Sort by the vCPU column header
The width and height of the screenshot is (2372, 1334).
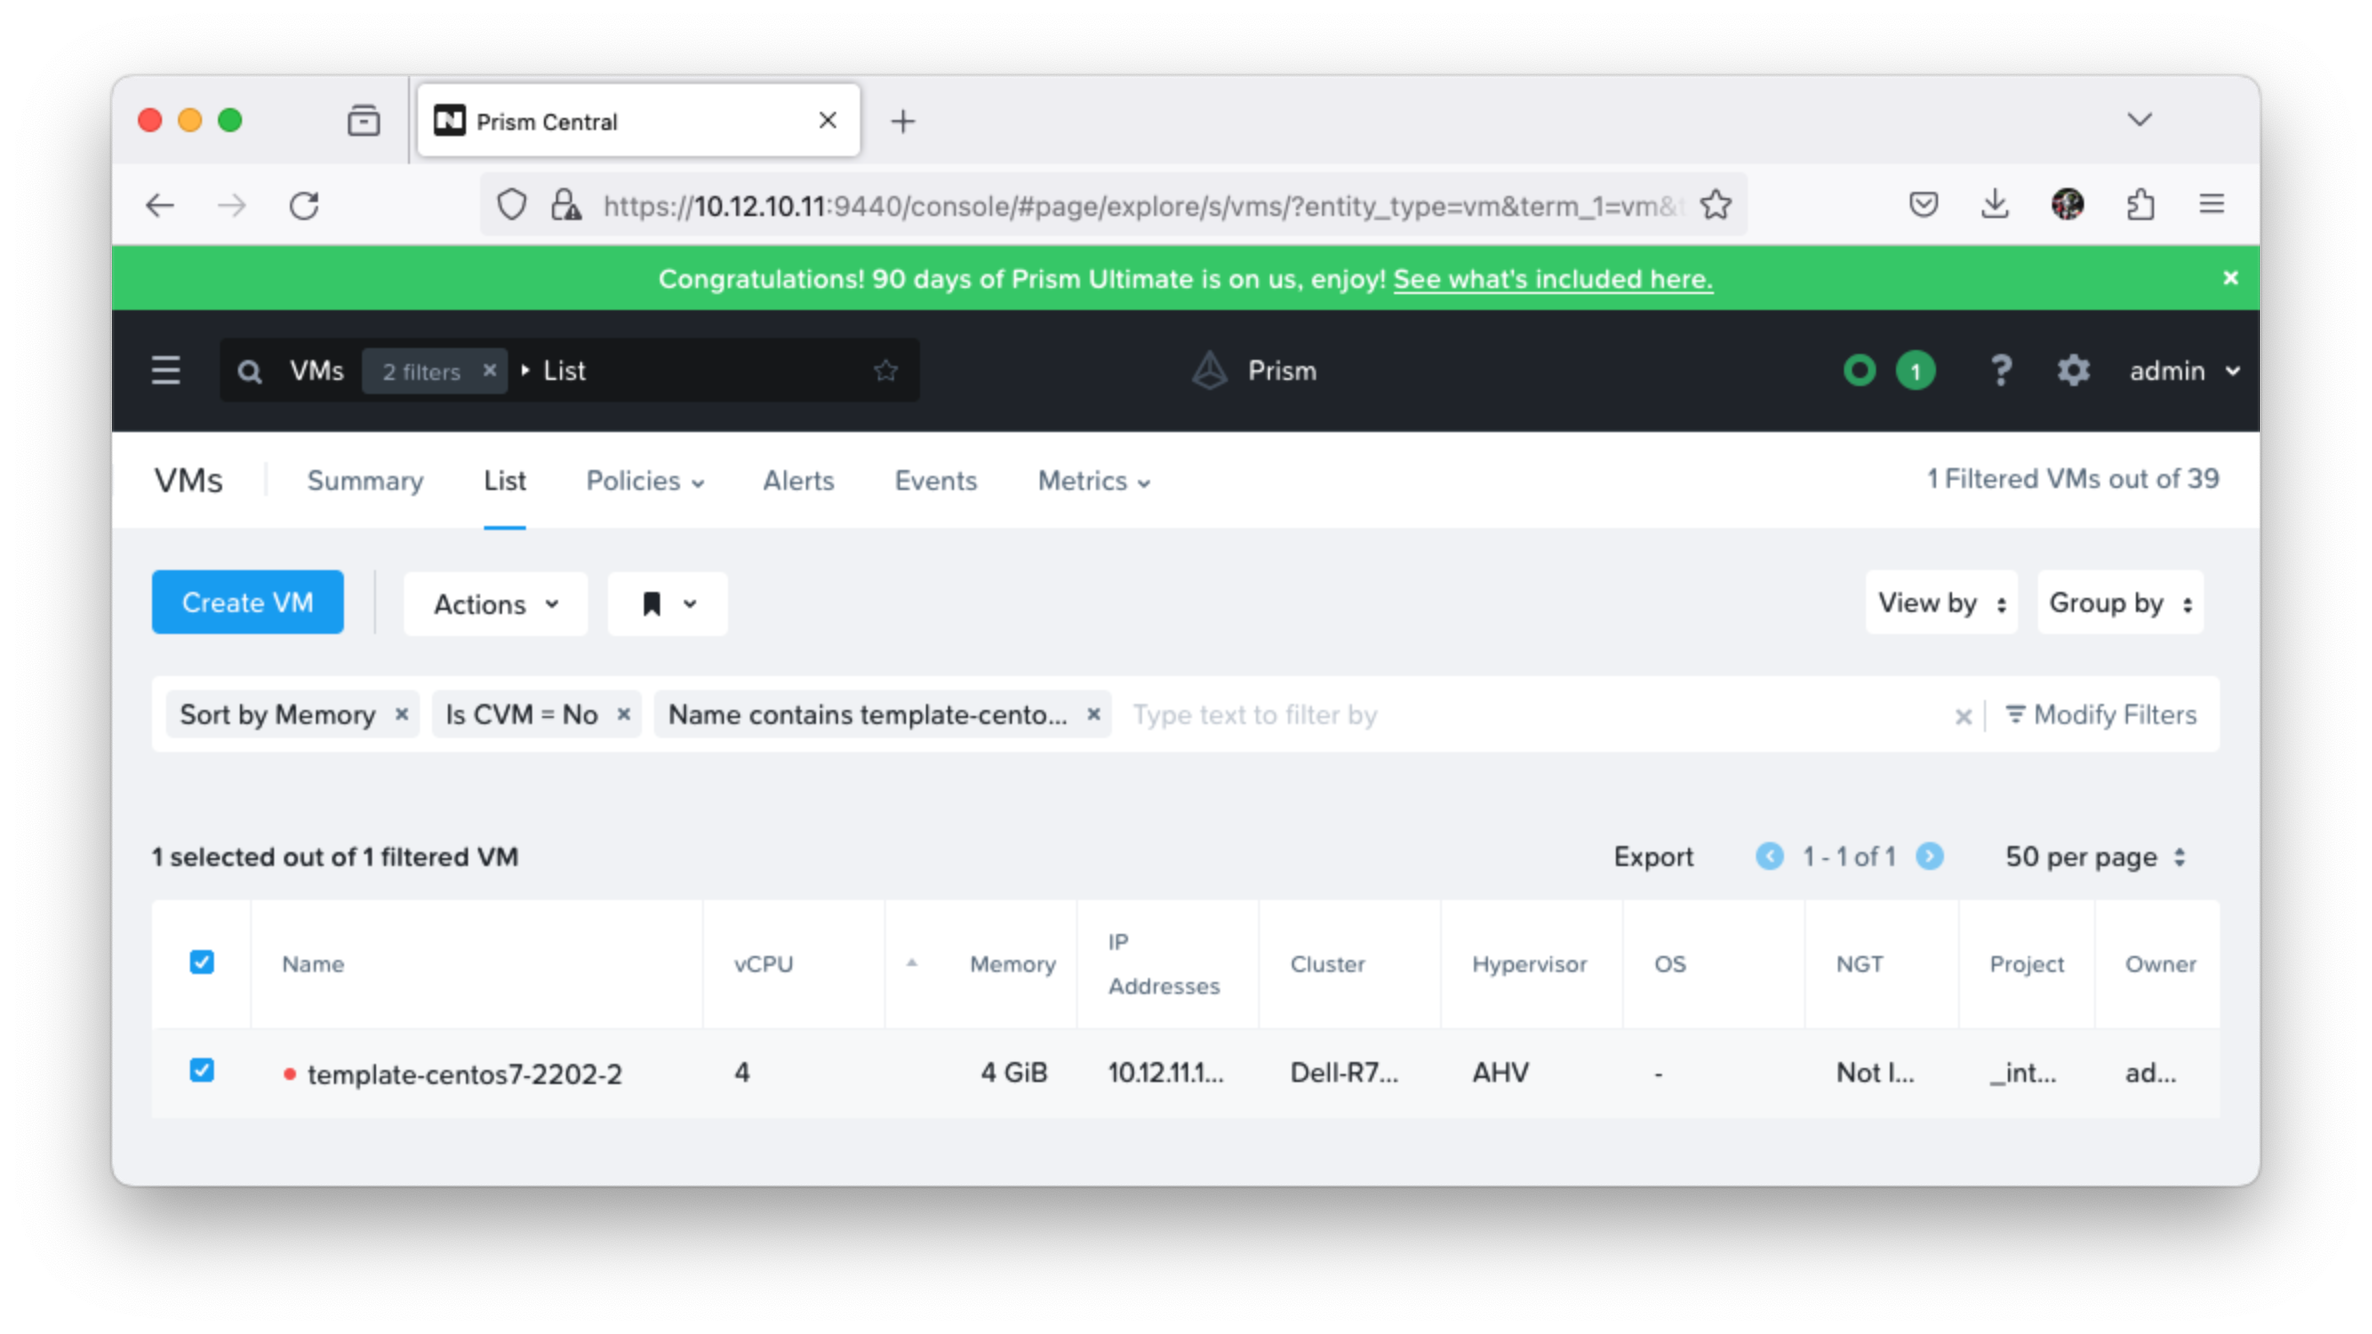(763, 964)
